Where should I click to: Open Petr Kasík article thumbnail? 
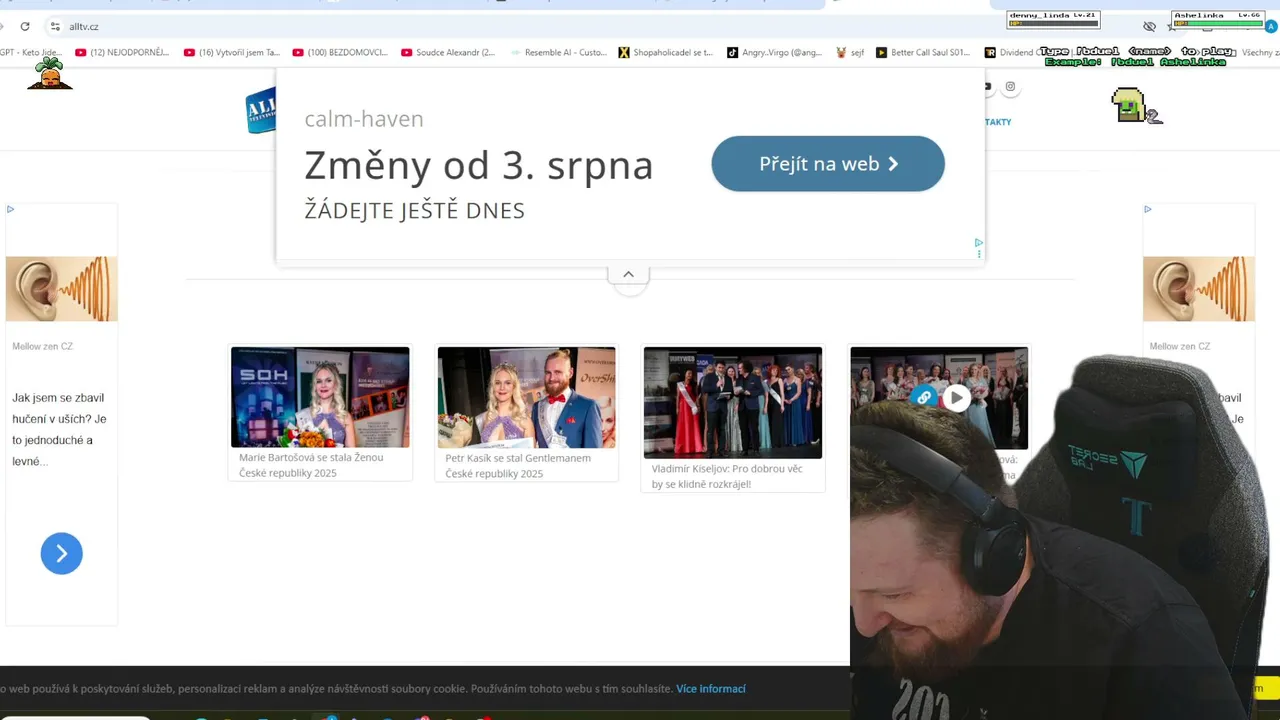[527, 397]
